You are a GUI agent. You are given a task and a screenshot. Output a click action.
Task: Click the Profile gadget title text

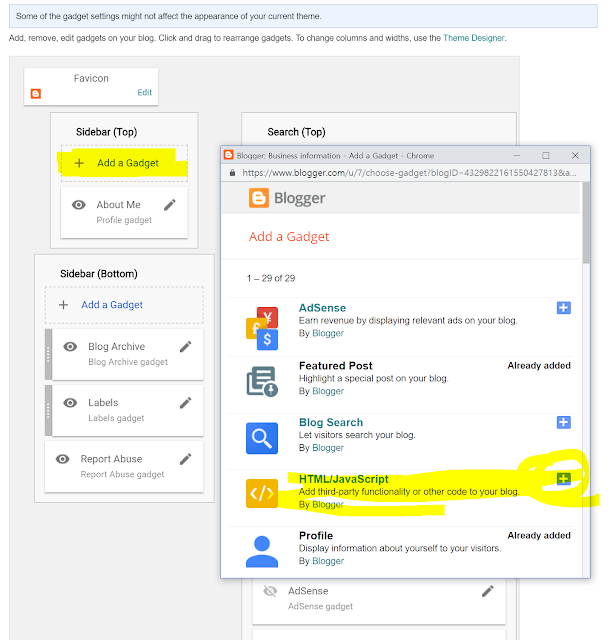tap(316, 536)
